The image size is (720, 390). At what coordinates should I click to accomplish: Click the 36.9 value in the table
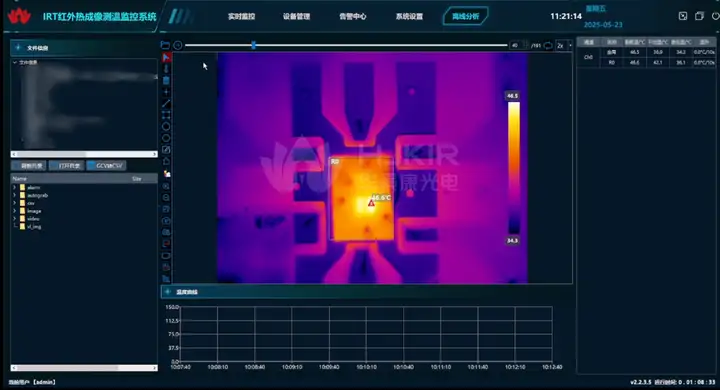pos(658,52)
